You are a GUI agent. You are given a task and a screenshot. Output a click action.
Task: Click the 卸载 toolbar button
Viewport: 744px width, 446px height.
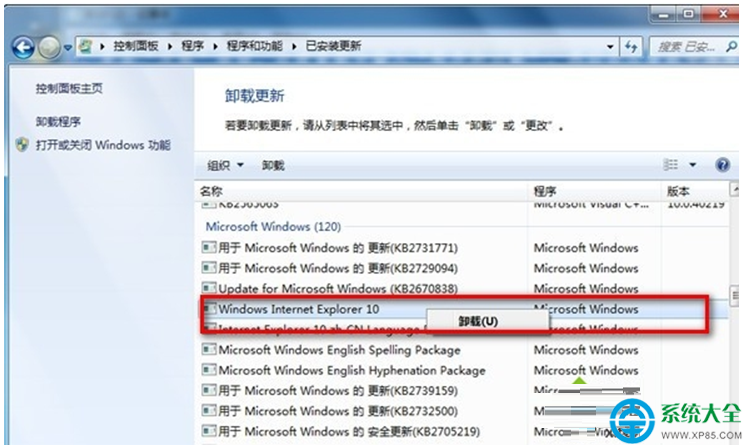(273, 165)
